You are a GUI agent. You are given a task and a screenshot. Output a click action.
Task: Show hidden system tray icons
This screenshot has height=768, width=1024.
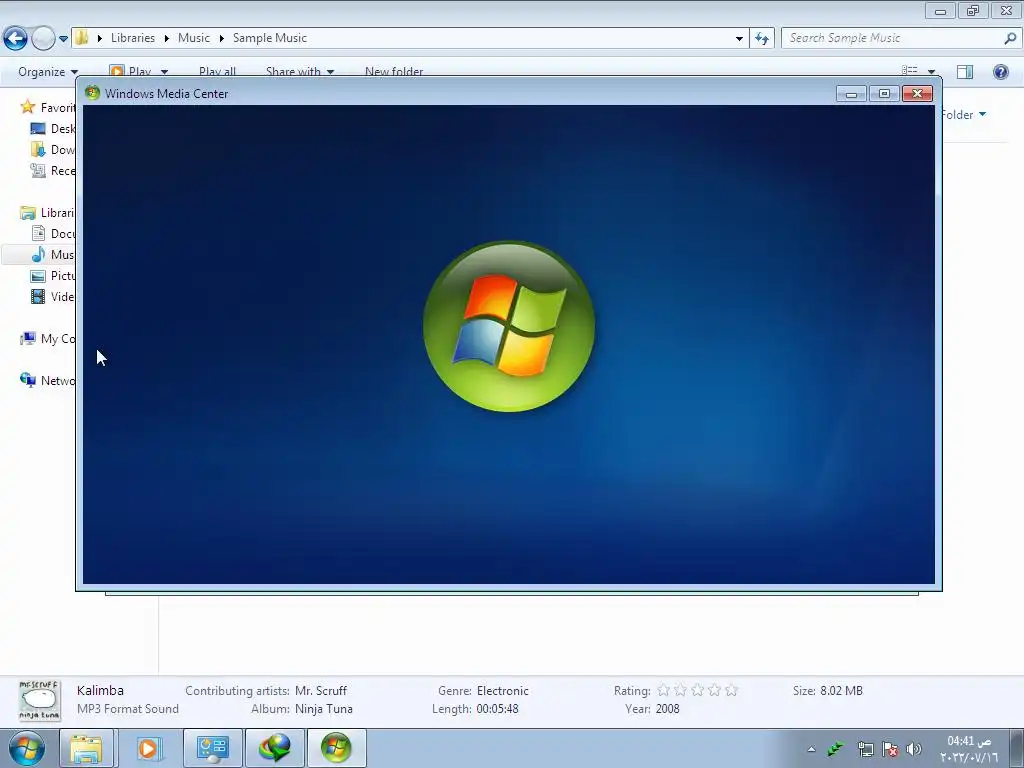tap(811, 749)
